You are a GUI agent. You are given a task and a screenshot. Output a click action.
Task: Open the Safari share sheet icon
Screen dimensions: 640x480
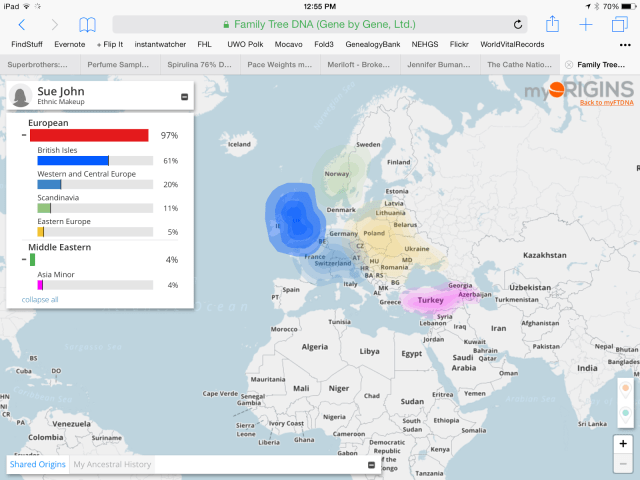(552, 24)
